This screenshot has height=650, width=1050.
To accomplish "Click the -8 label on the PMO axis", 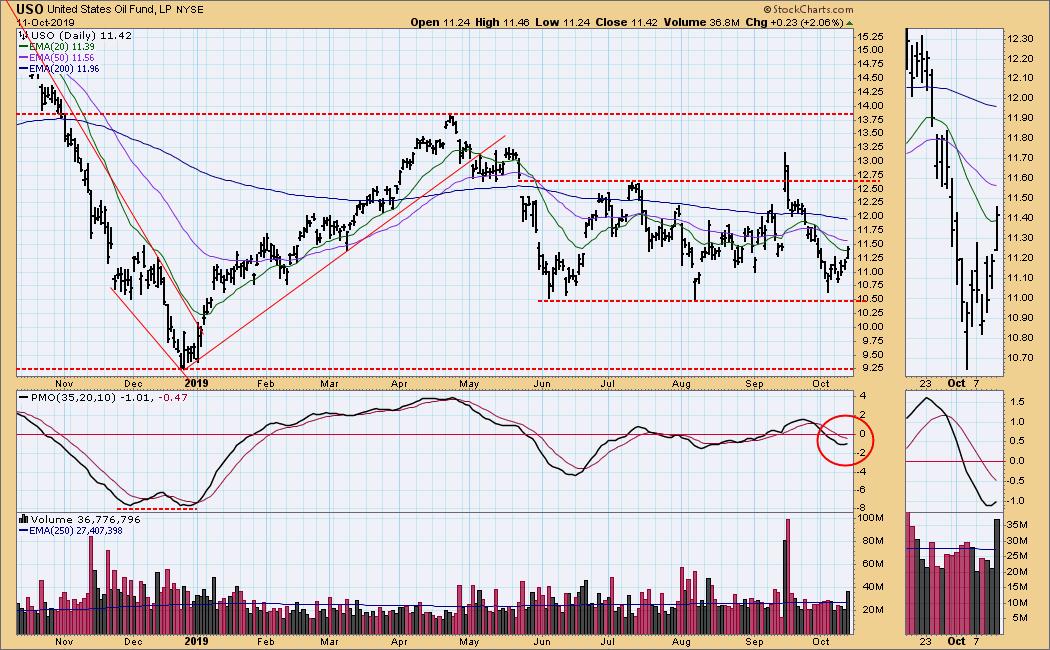I will (x=863, y=508).
